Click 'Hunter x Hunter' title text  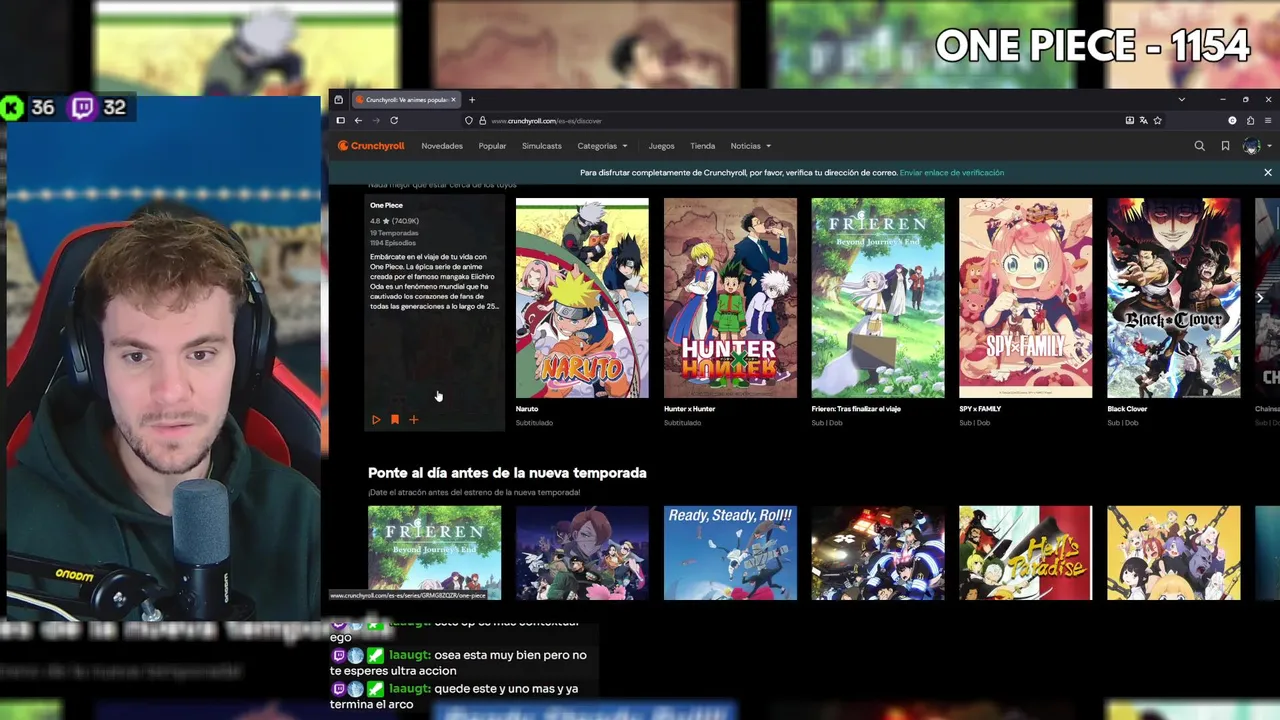[690, 409]
